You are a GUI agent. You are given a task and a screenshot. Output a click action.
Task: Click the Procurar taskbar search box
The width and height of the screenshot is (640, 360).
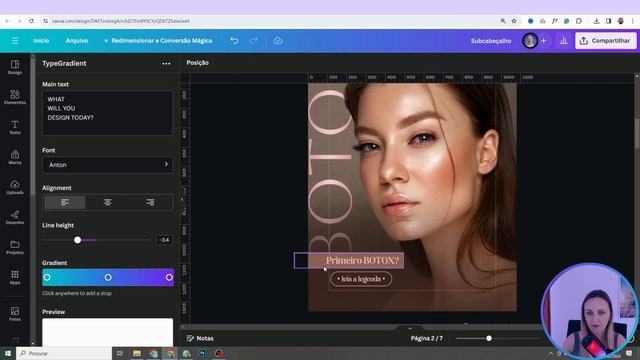64,353
